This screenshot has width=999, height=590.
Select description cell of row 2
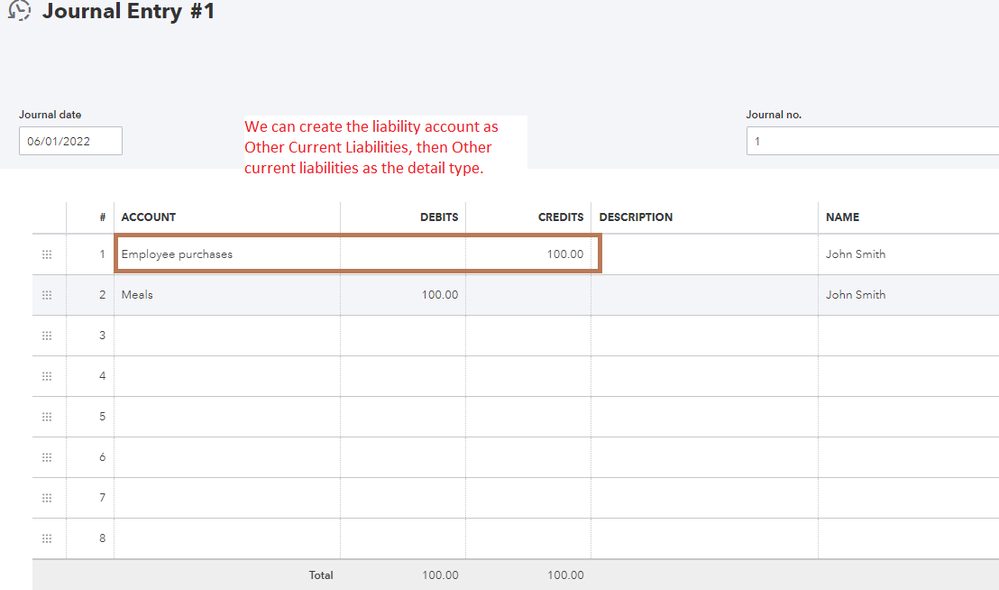(x=705, y=295)
